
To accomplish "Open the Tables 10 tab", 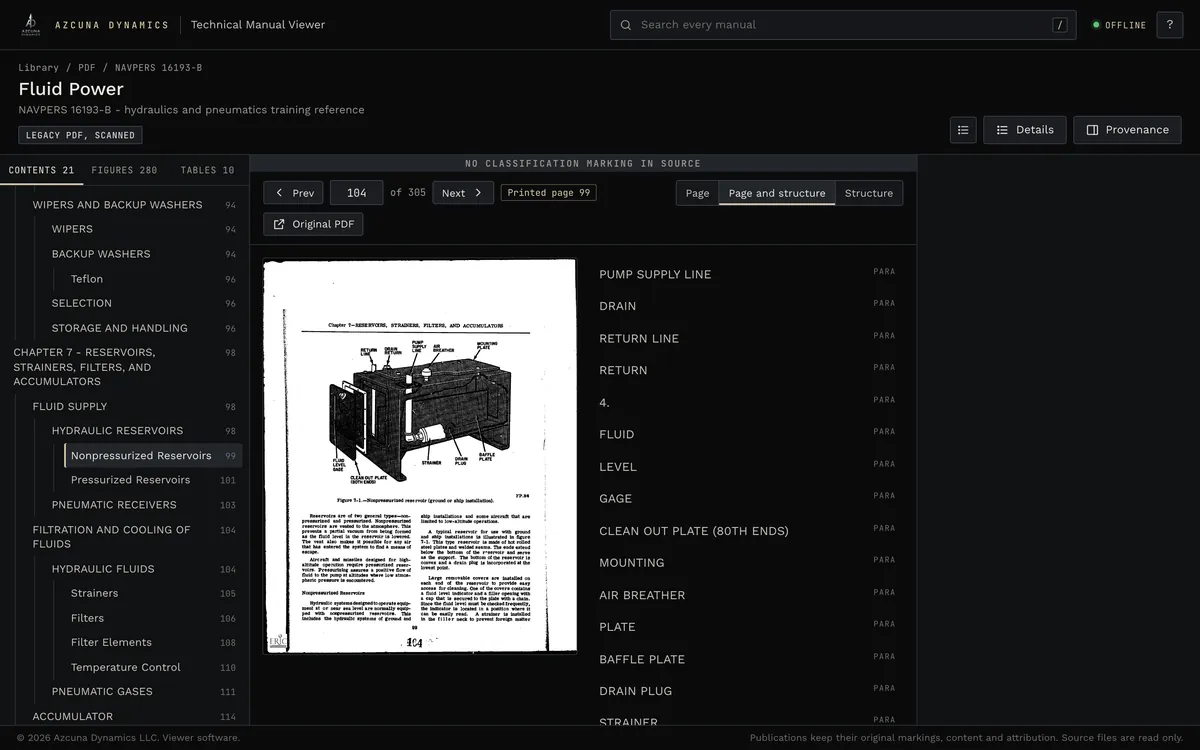I will [x=207, y=170].
